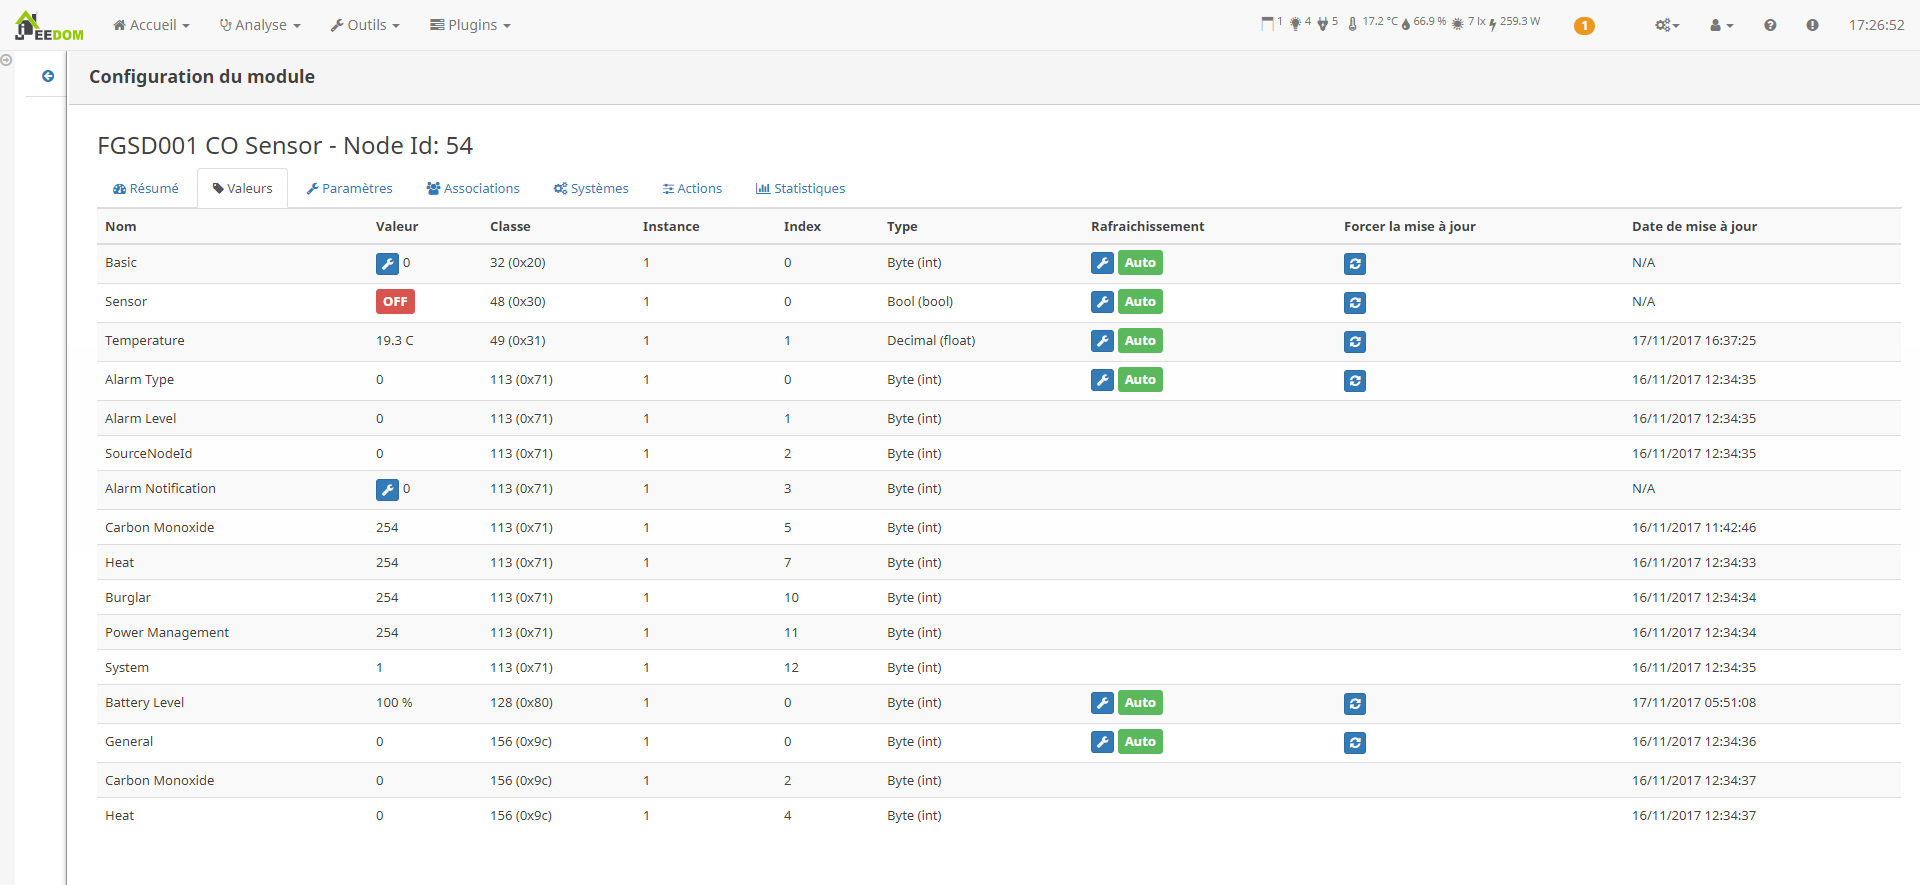Toggle Auto refresh for General row

coord(1140,742)
